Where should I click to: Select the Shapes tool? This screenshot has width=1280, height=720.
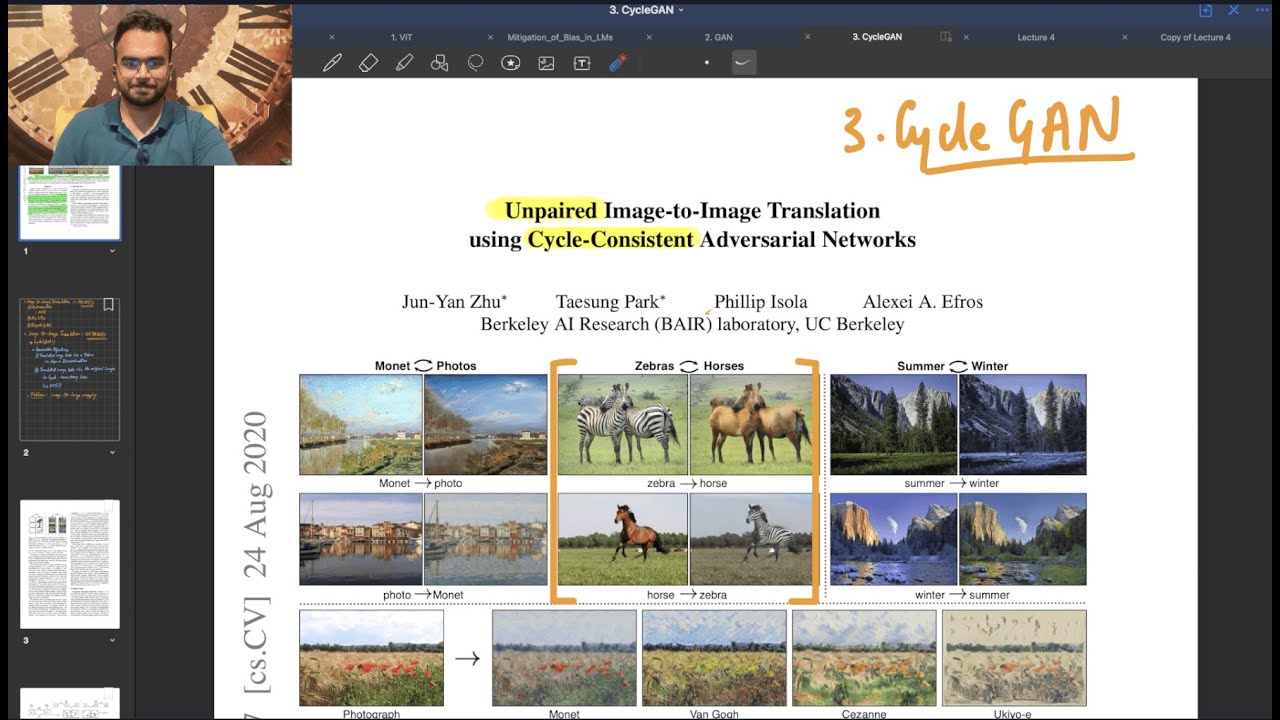coord(439,63)
